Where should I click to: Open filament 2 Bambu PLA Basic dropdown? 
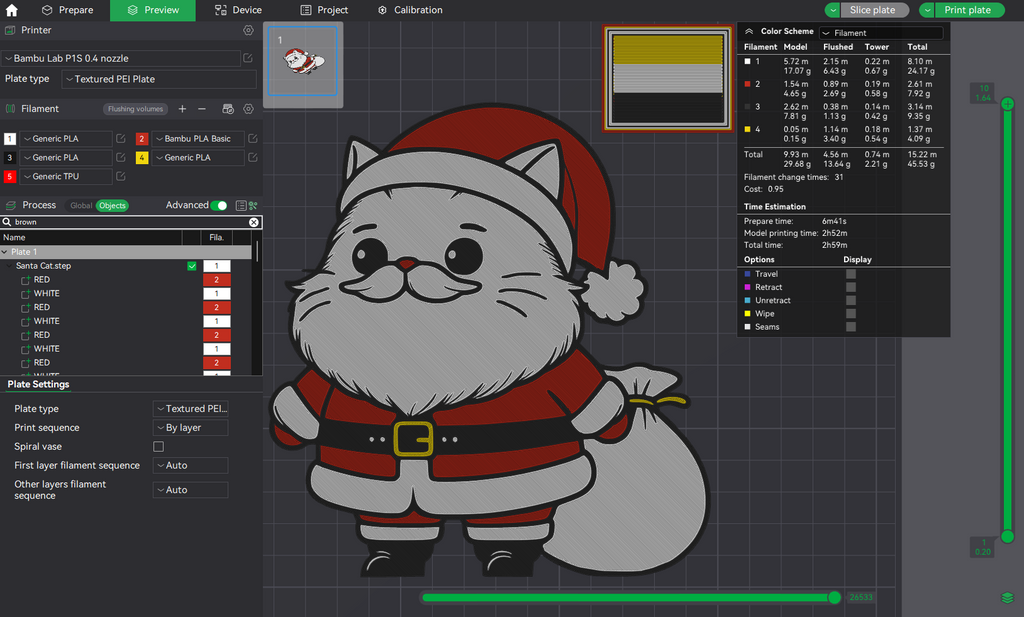[x=198, y=138]
